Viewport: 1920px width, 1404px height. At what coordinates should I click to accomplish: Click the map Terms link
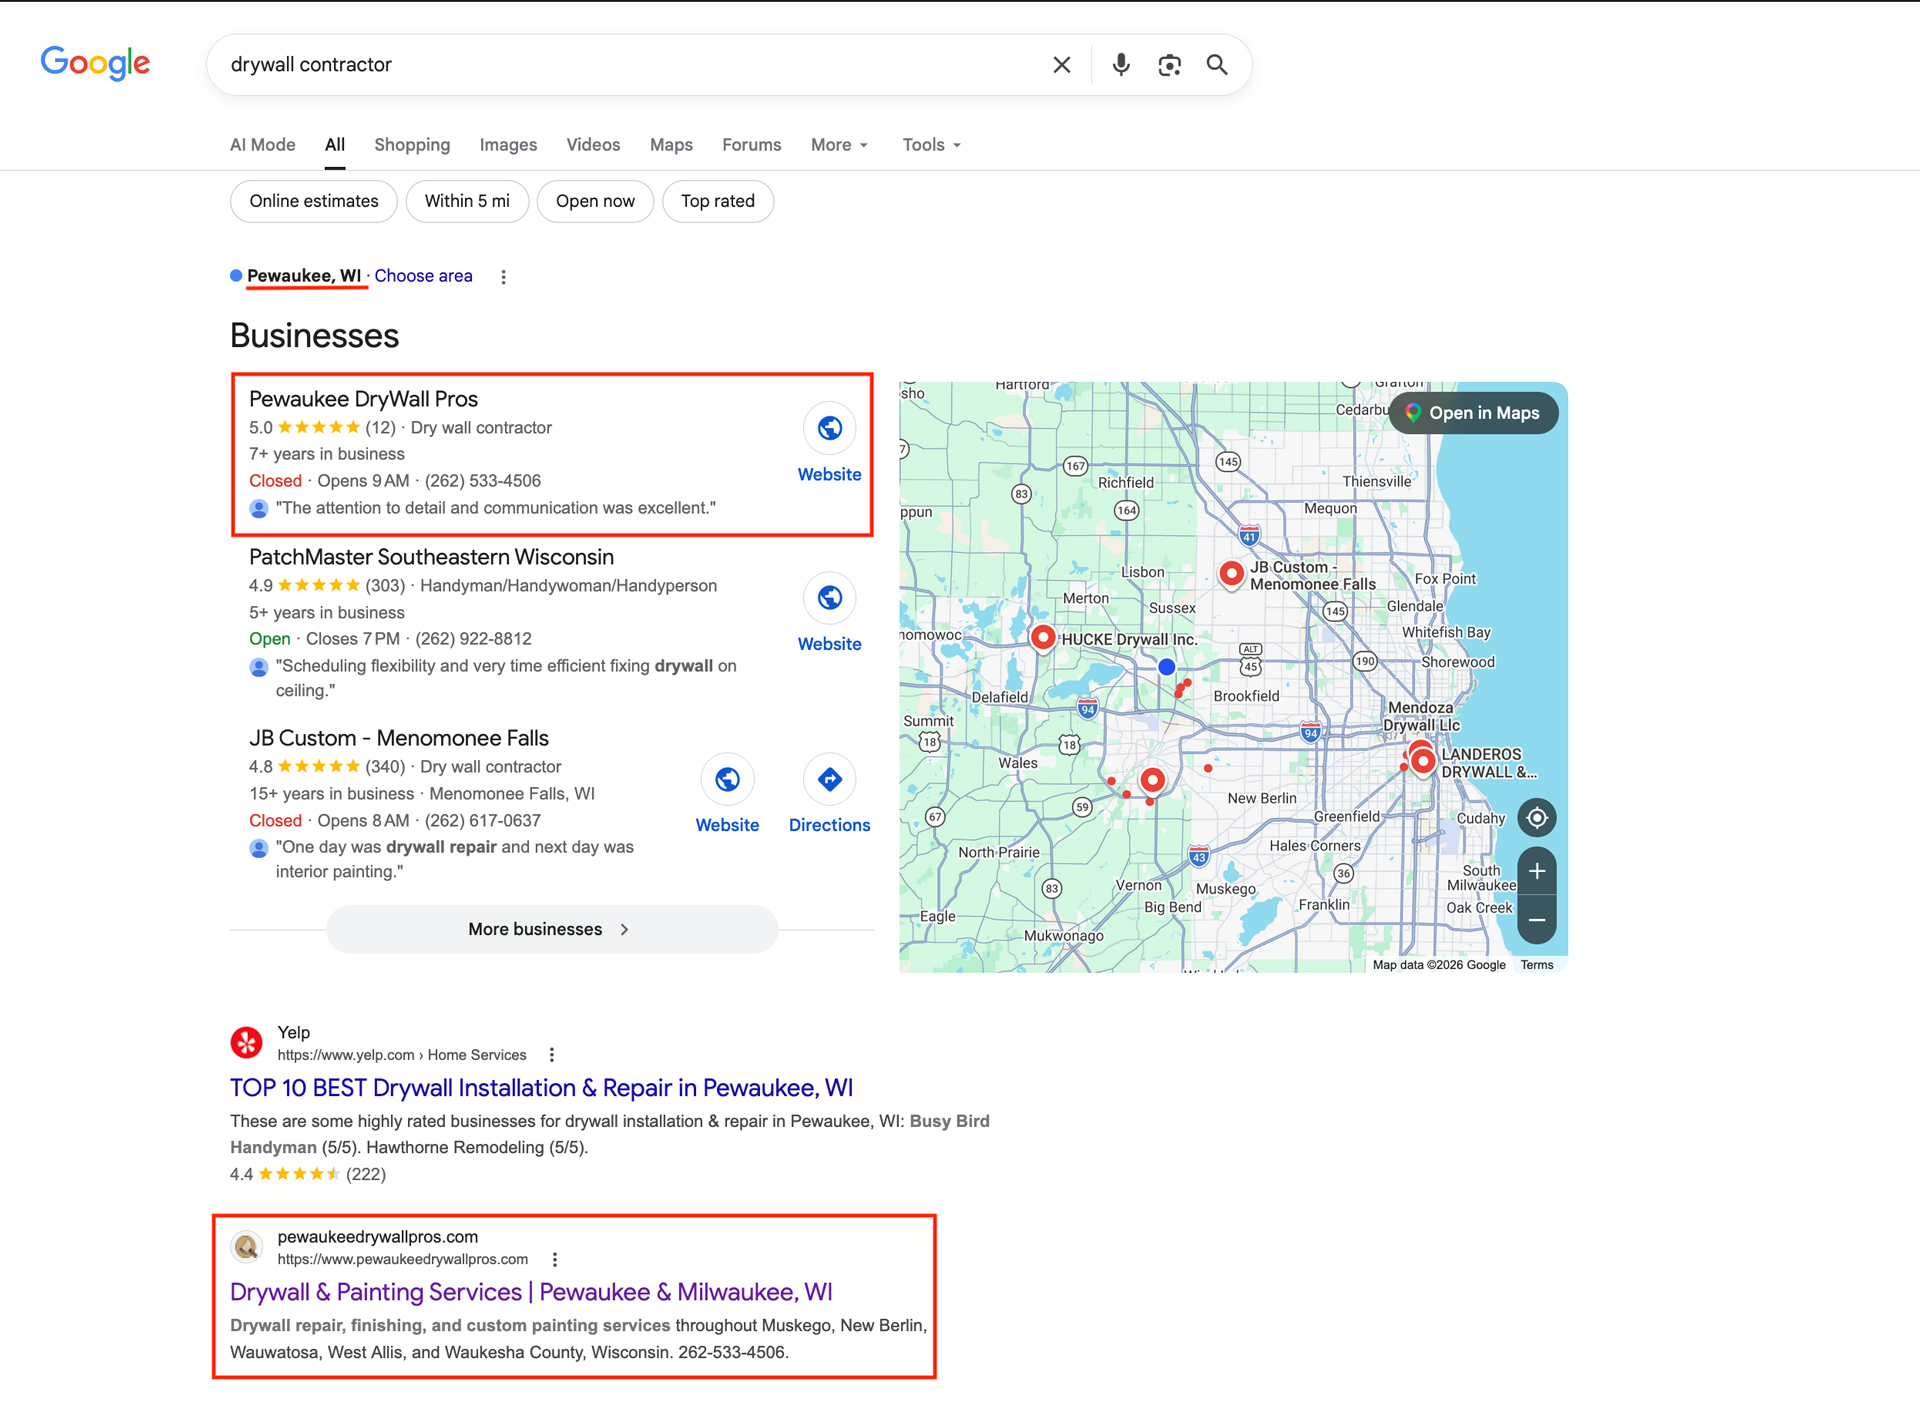(x=1537, y=965)
